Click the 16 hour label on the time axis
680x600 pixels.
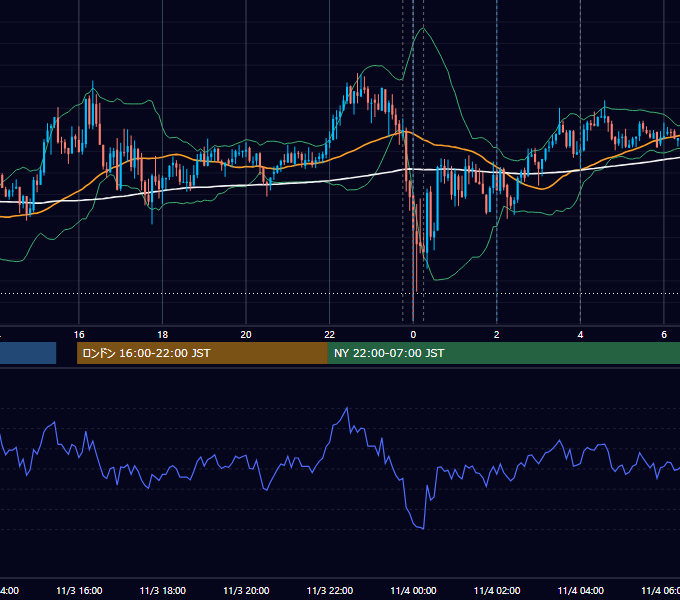coord(79,335)
